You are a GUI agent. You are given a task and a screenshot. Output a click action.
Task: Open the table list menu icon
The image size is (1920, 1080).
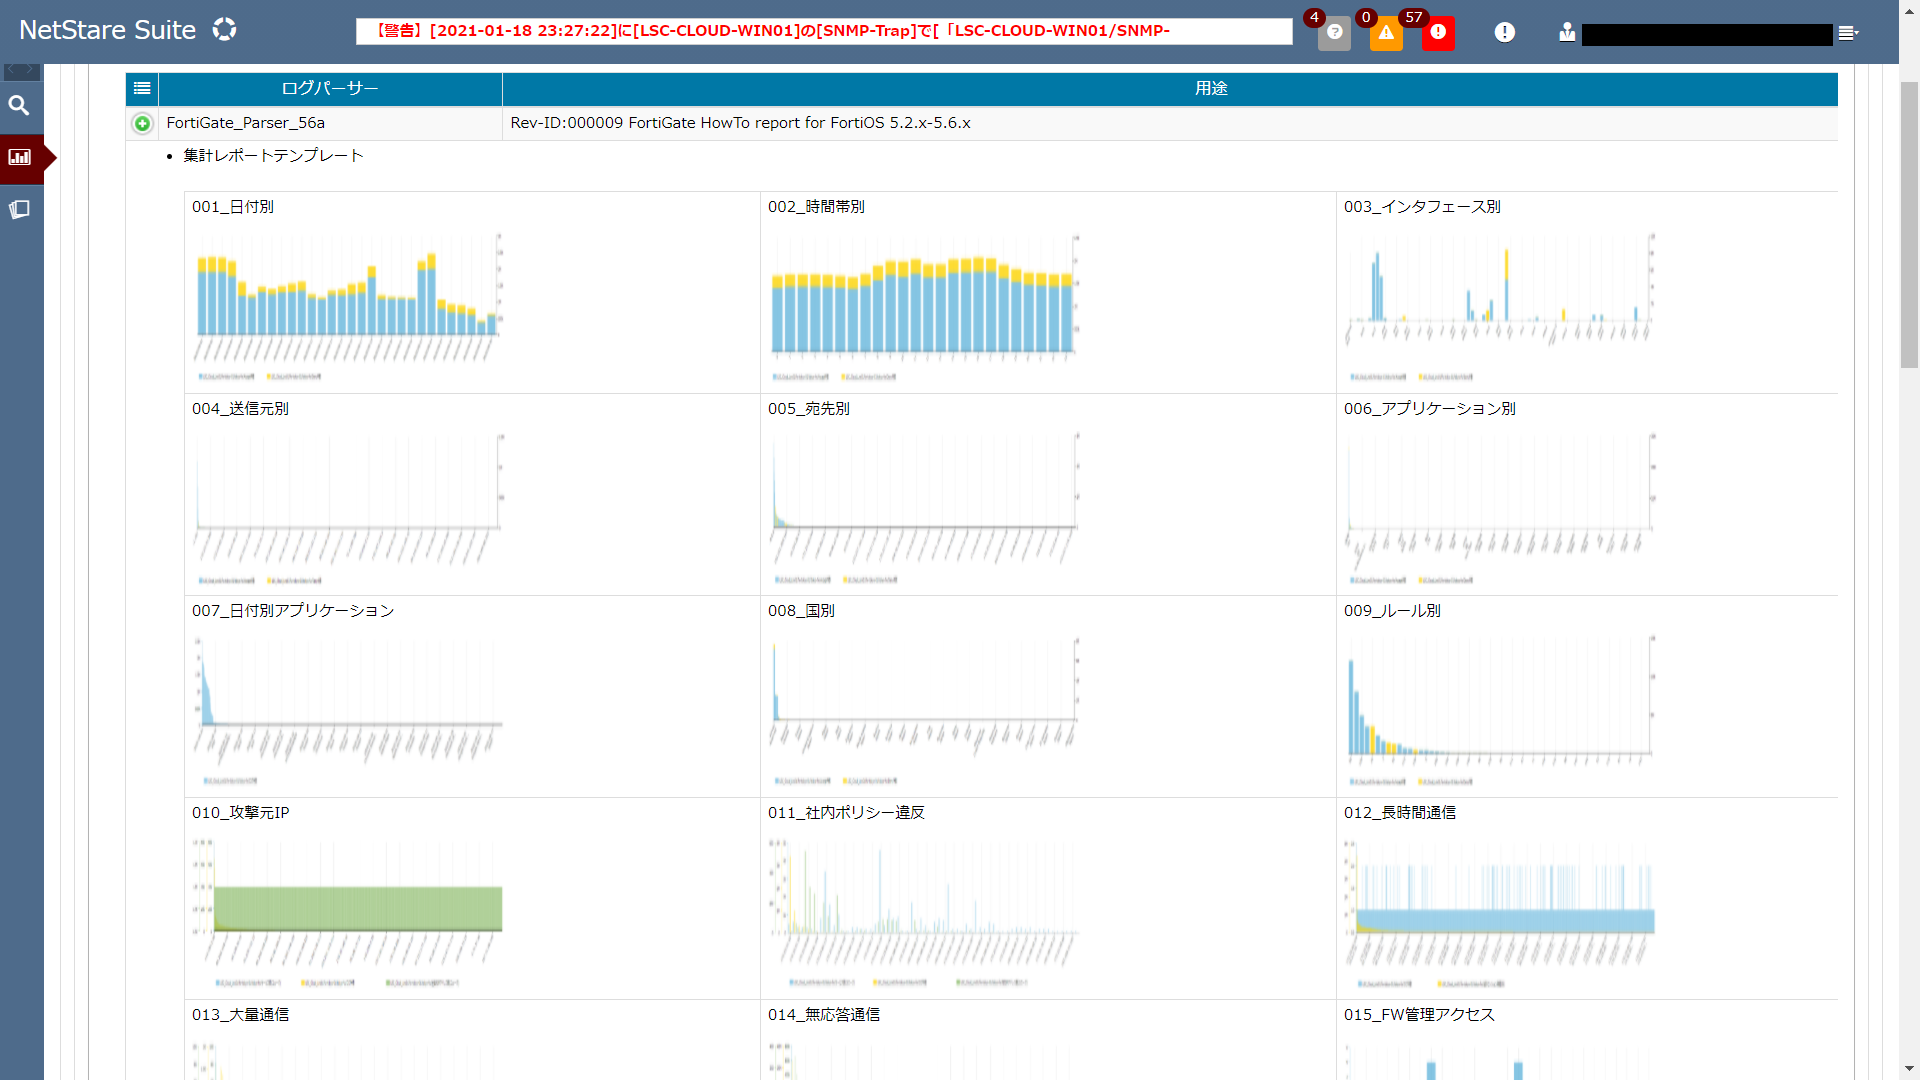[142, 88]
